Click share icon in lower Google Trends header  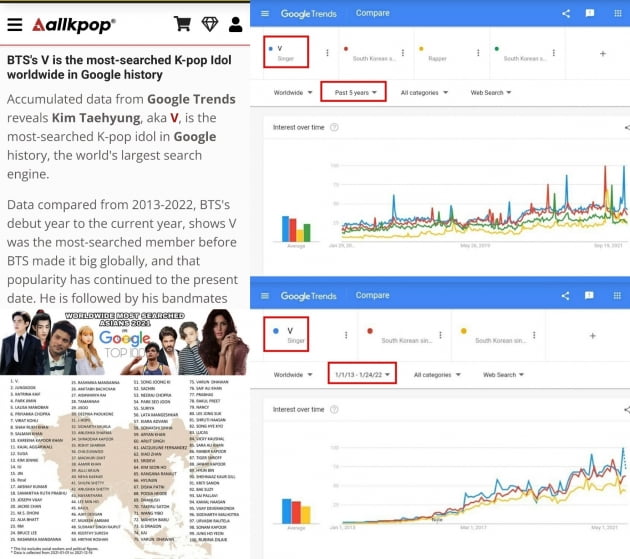[x=565, y=296]
